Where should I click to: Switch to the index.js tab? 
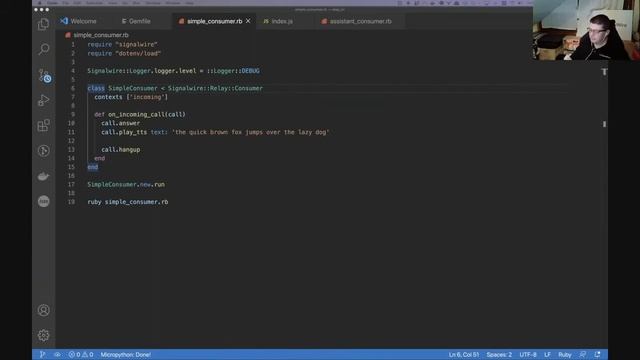pyautogui.click(x=282, y=21)
